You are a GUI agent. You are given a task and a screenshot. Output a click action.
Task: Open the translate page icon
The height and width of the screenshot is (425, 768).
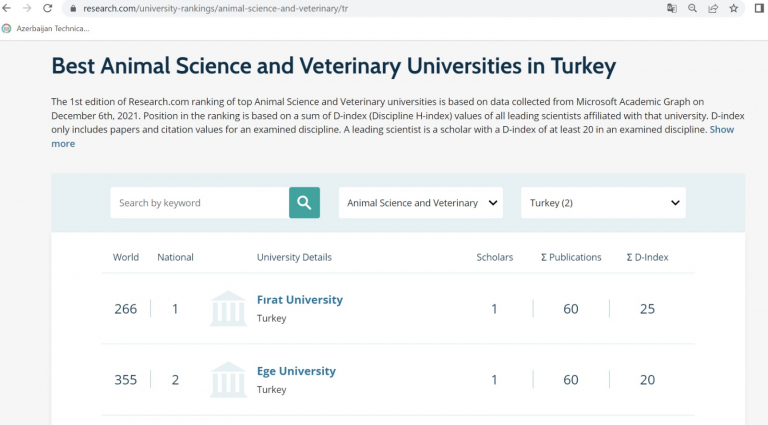pos(672,8)
